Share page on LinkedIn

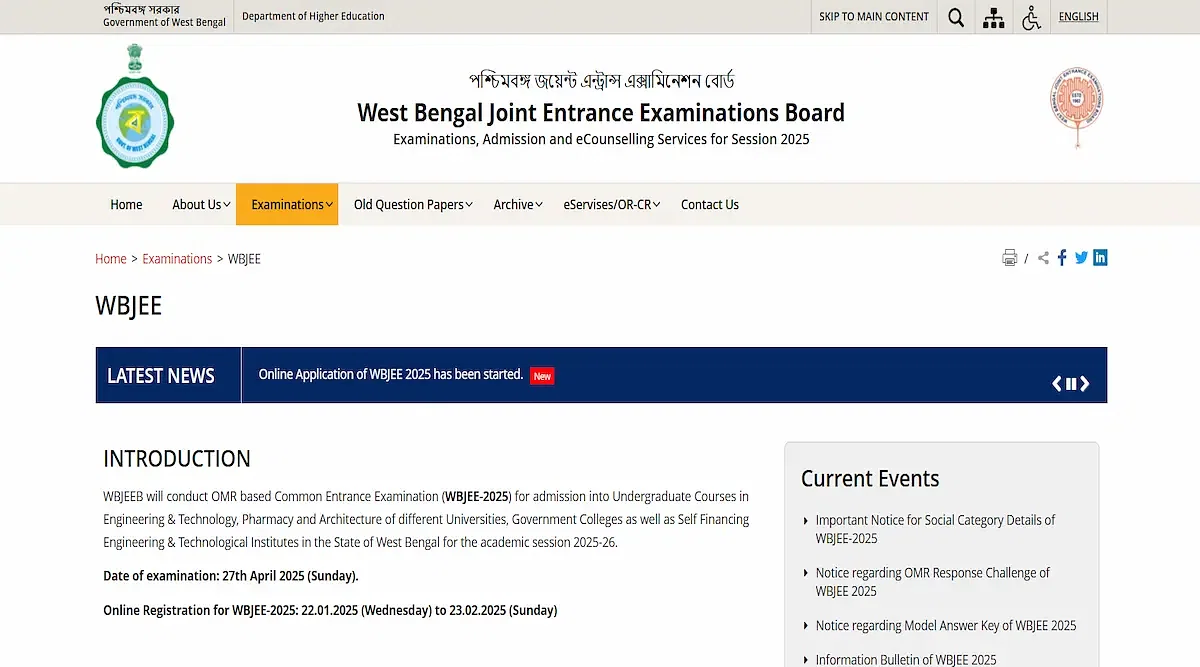pos(1100,258)
